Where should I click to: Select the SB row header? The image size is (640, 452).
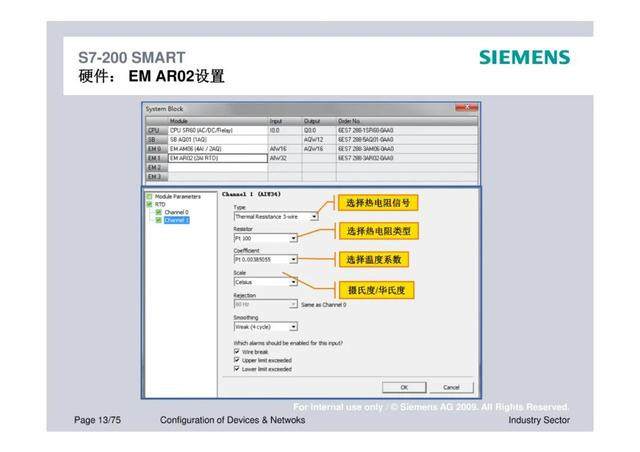(x=157, y=140)
